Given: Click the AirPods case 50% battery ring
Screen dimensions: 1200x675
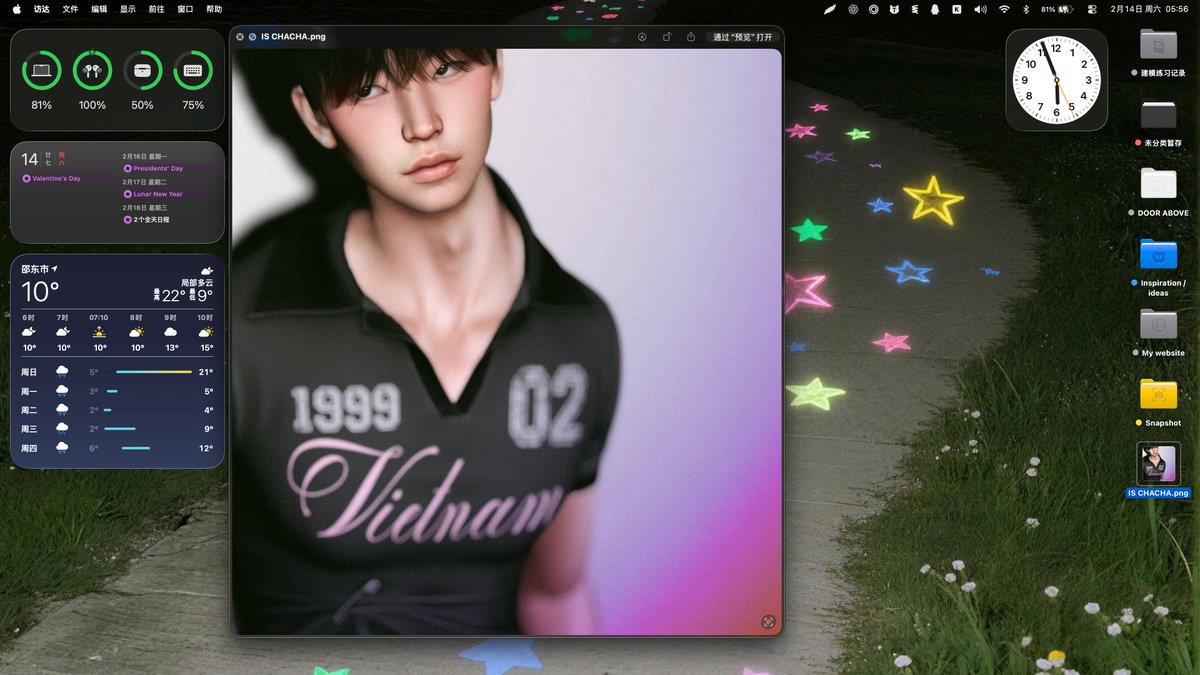Looking at the screenshot, I should (142, 71).
